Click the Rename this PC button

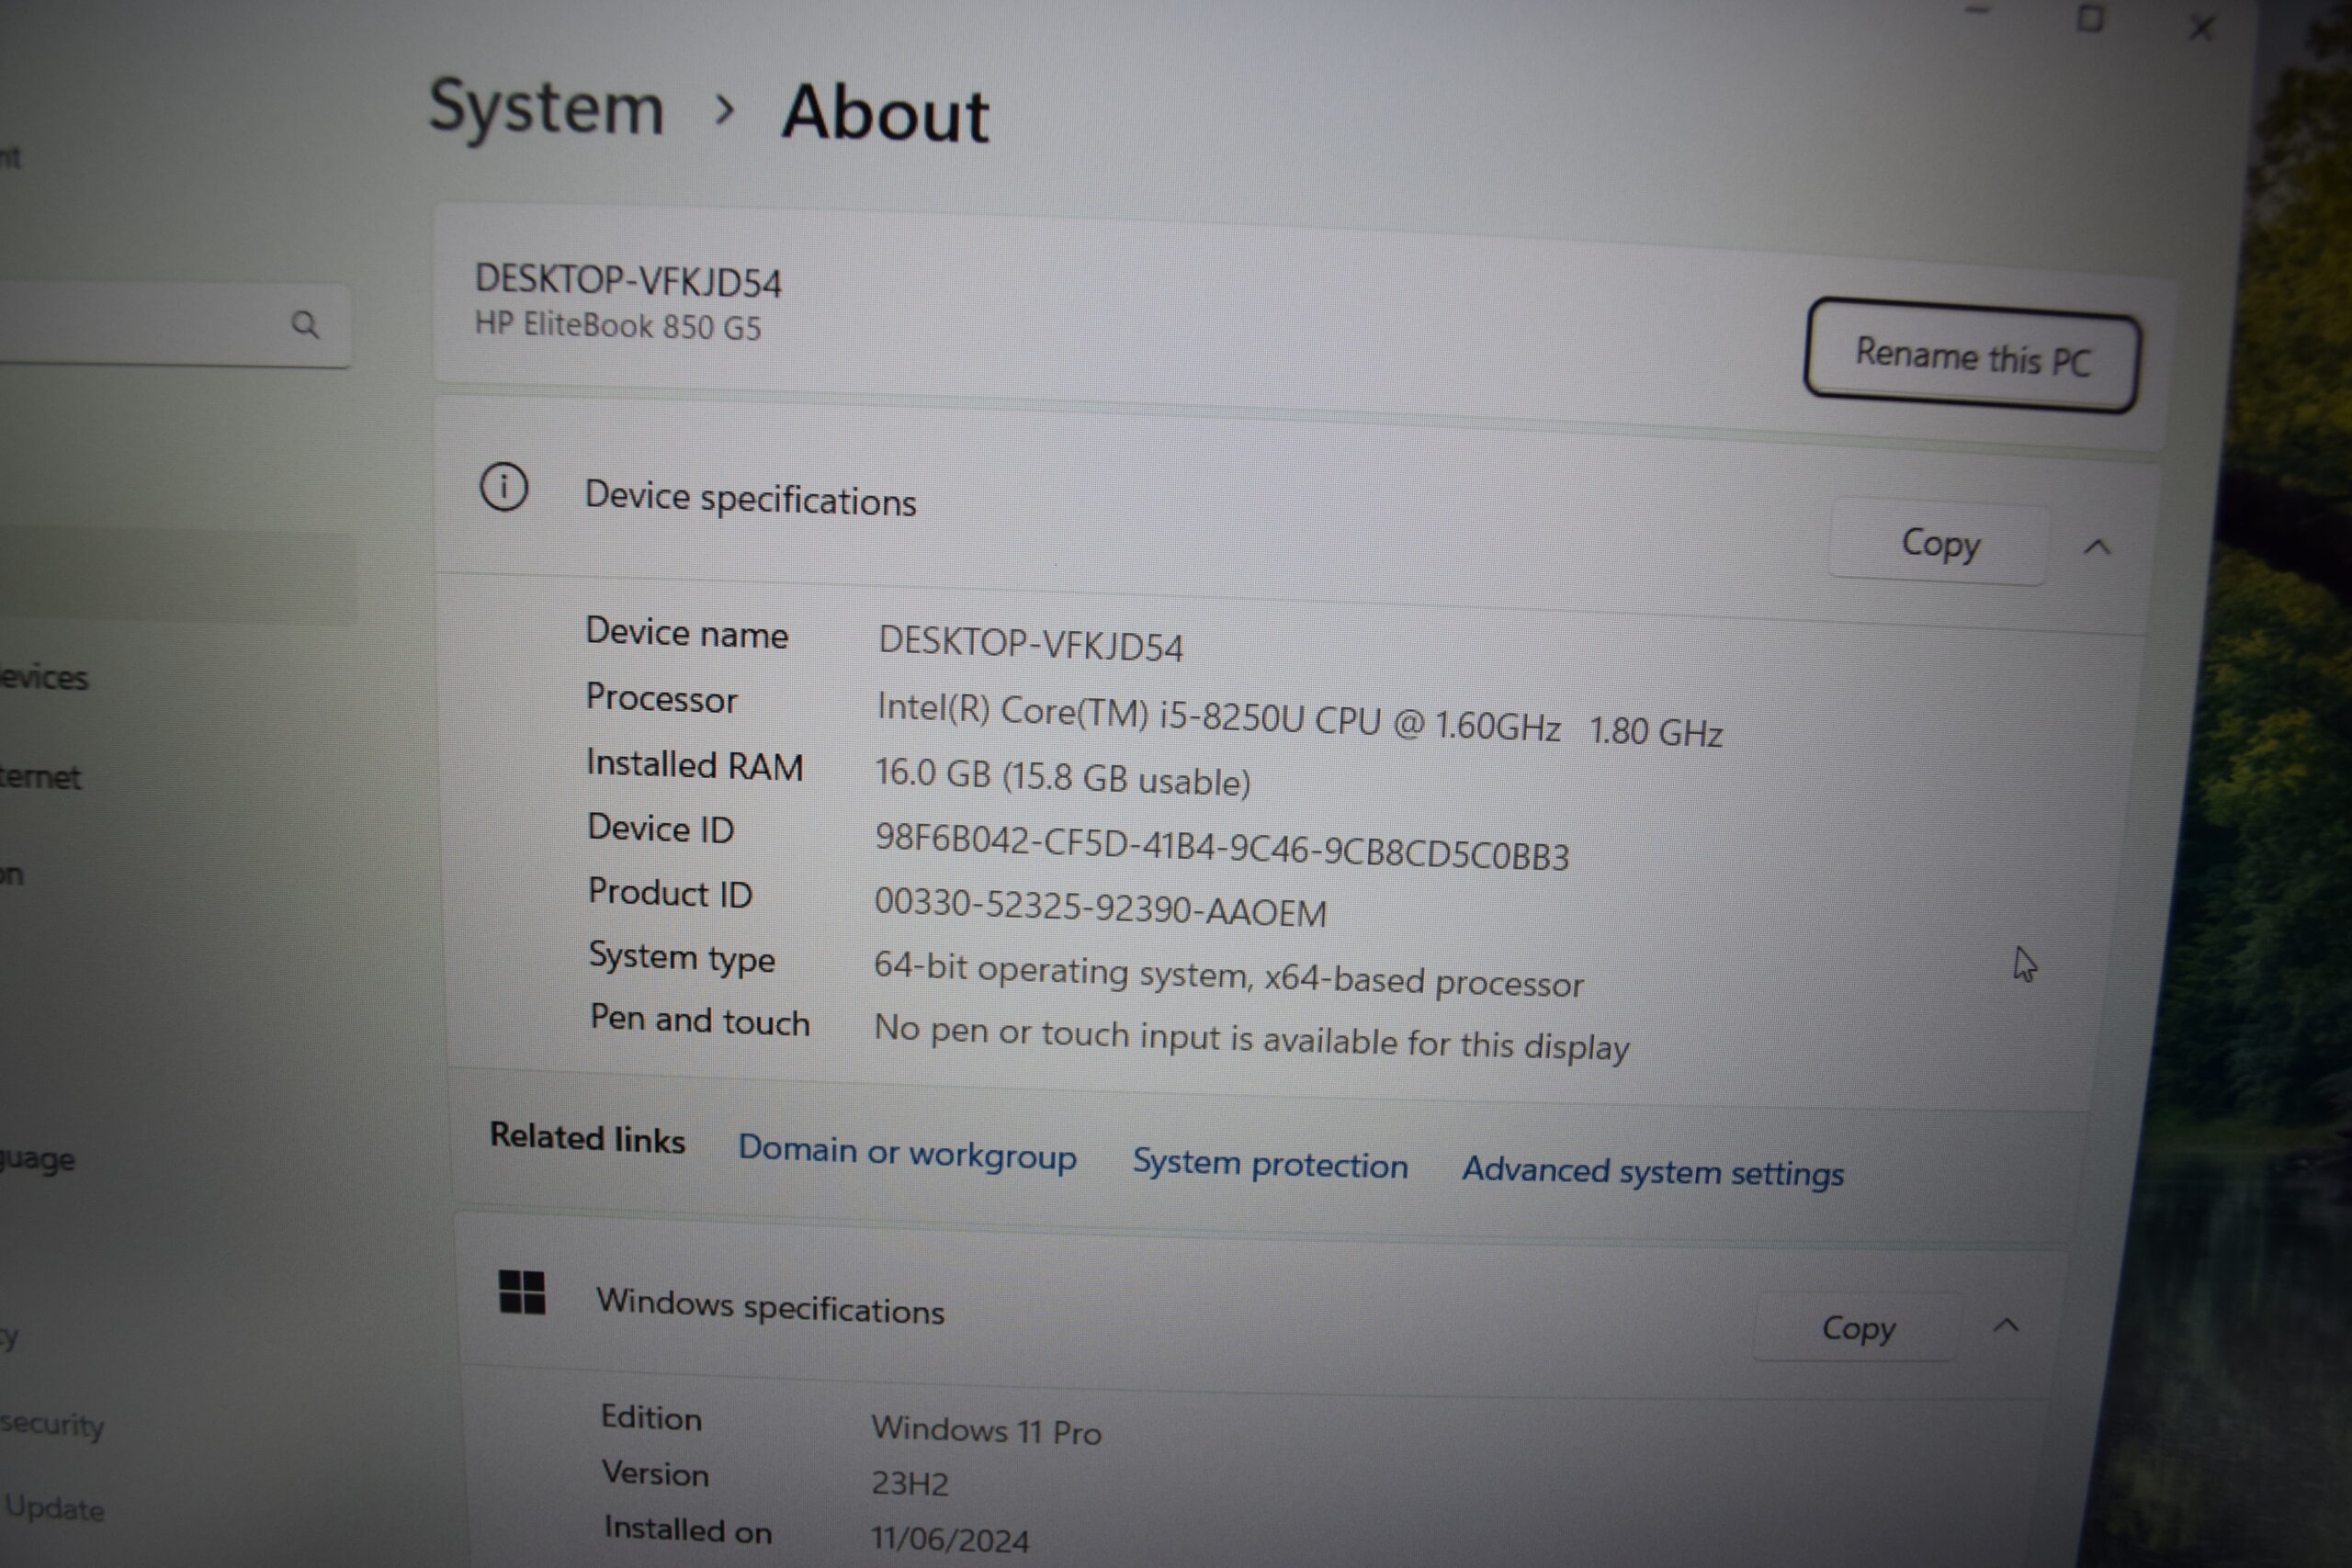[x=1972, y=356]
